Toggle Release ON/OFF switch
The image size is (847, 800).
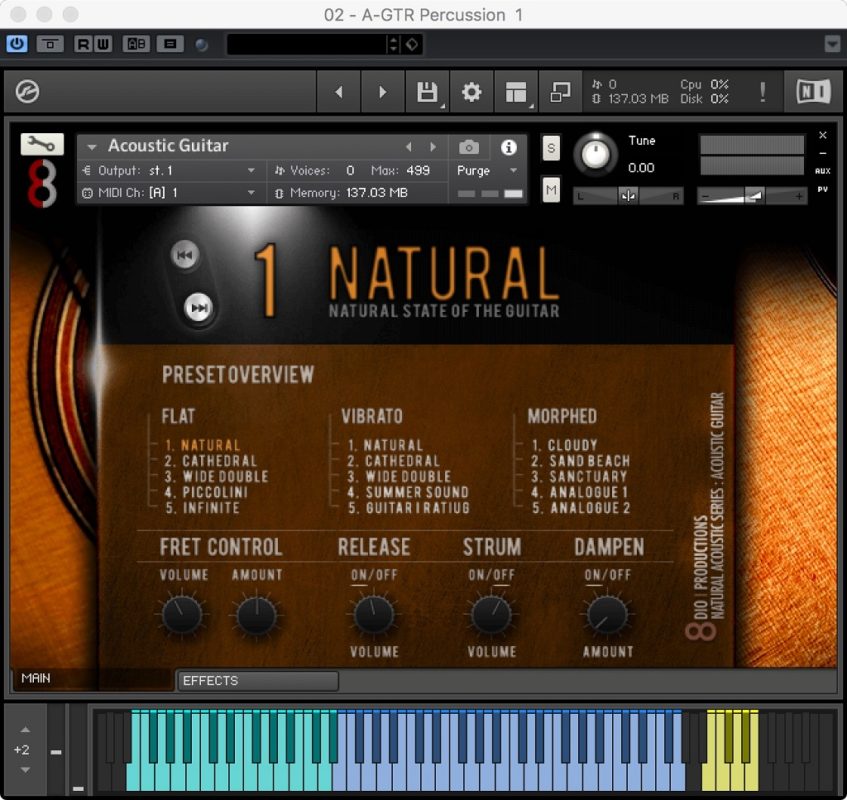(x=374, y=577)
